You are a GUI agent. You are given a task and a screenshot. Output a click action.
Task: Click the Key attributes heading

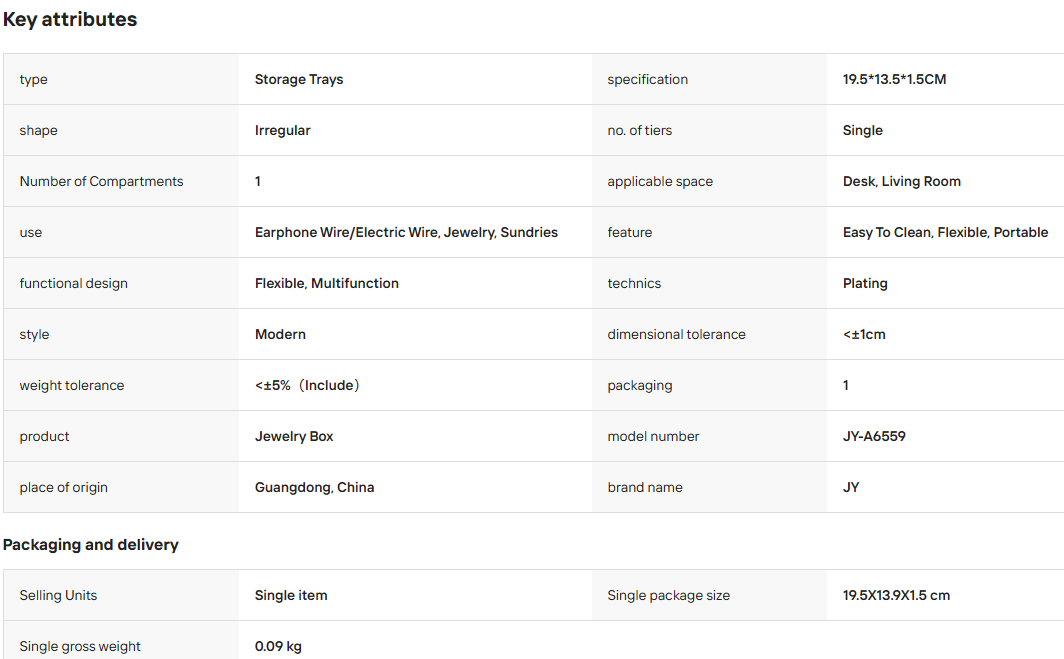[x=70, y=20]
